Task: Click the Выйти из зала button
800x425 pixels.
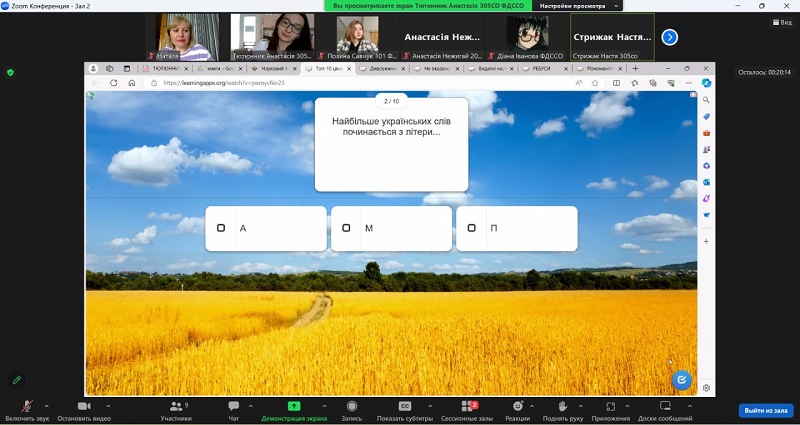Action: pos(766,410)
